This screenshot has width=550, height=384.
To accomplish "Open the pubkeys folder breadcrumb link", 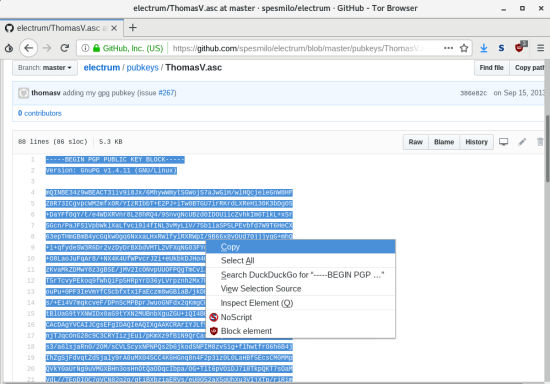I will 142,68.
